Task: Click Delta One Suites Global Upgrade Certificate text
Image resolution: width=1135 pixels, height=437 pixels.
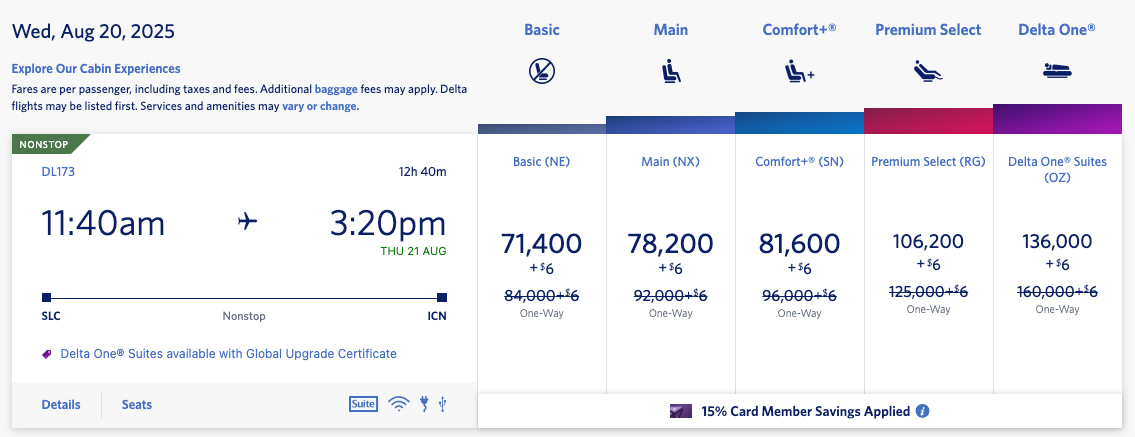Action: point(228,354)
